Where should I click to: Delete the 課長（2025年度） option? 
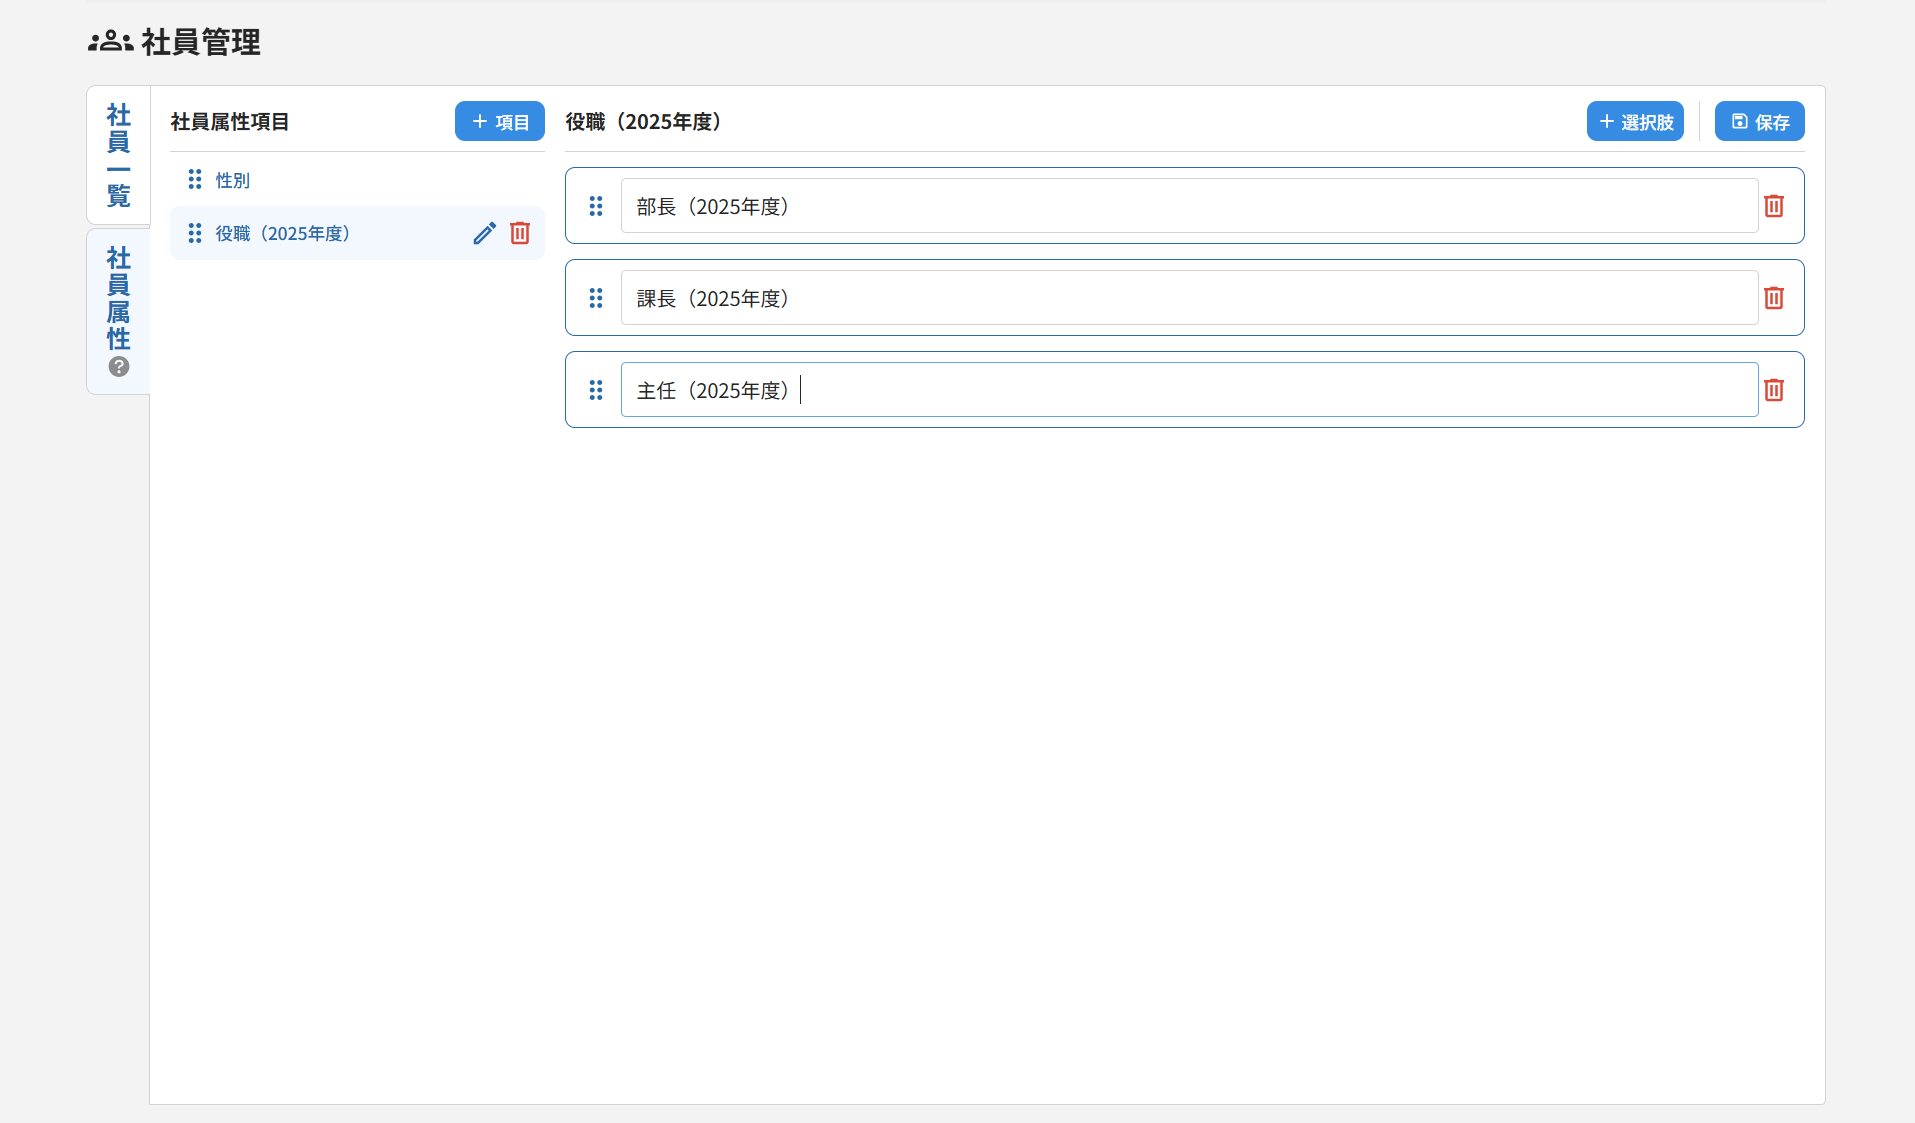pyautogui.click(x=1773, y=298)
